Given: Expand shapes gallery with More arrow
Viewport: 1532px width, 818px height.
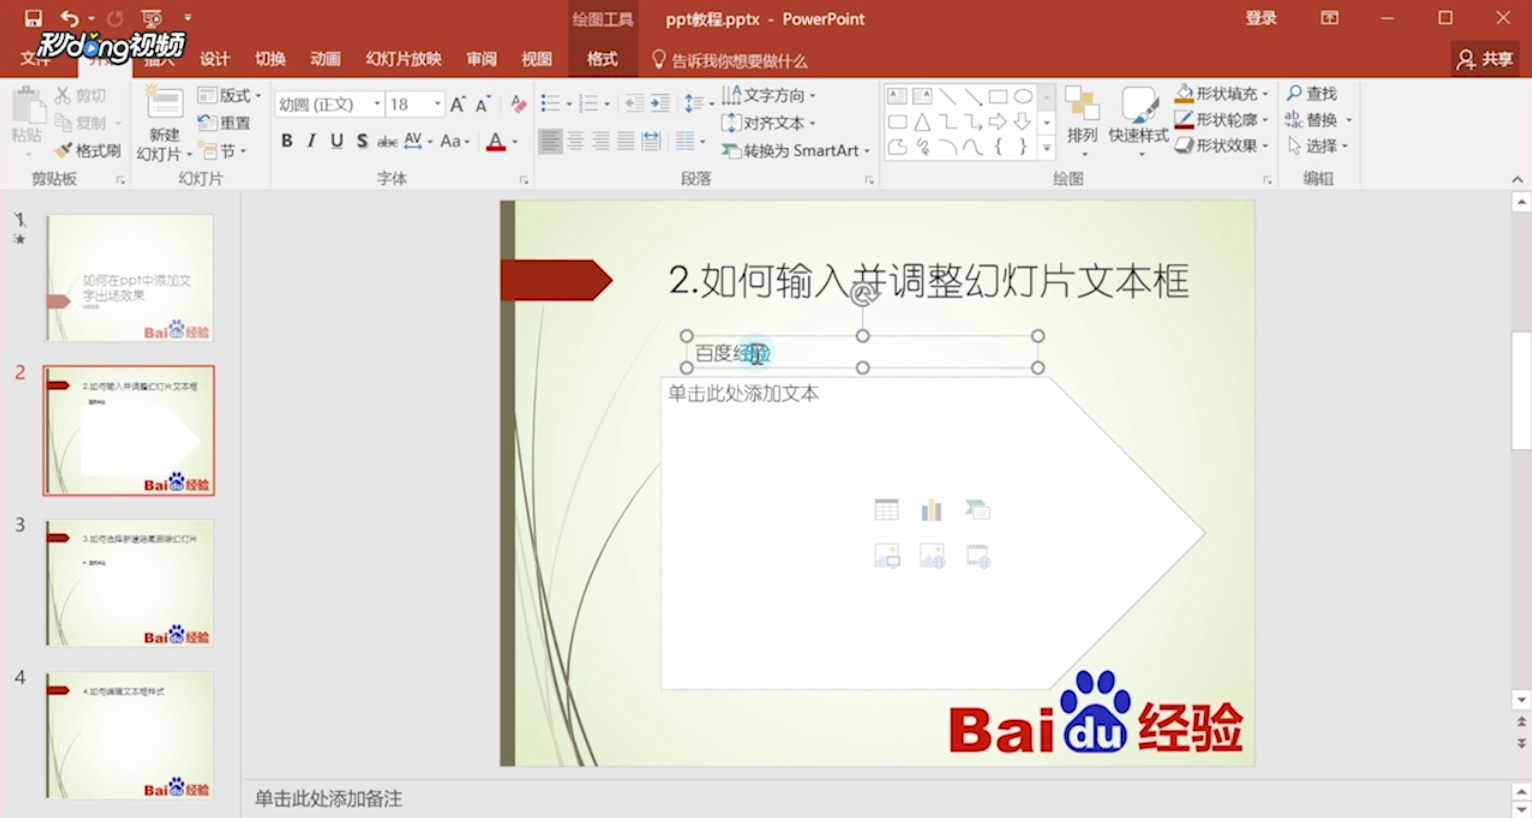Looking at the screenshot, I should [1046, 148].
